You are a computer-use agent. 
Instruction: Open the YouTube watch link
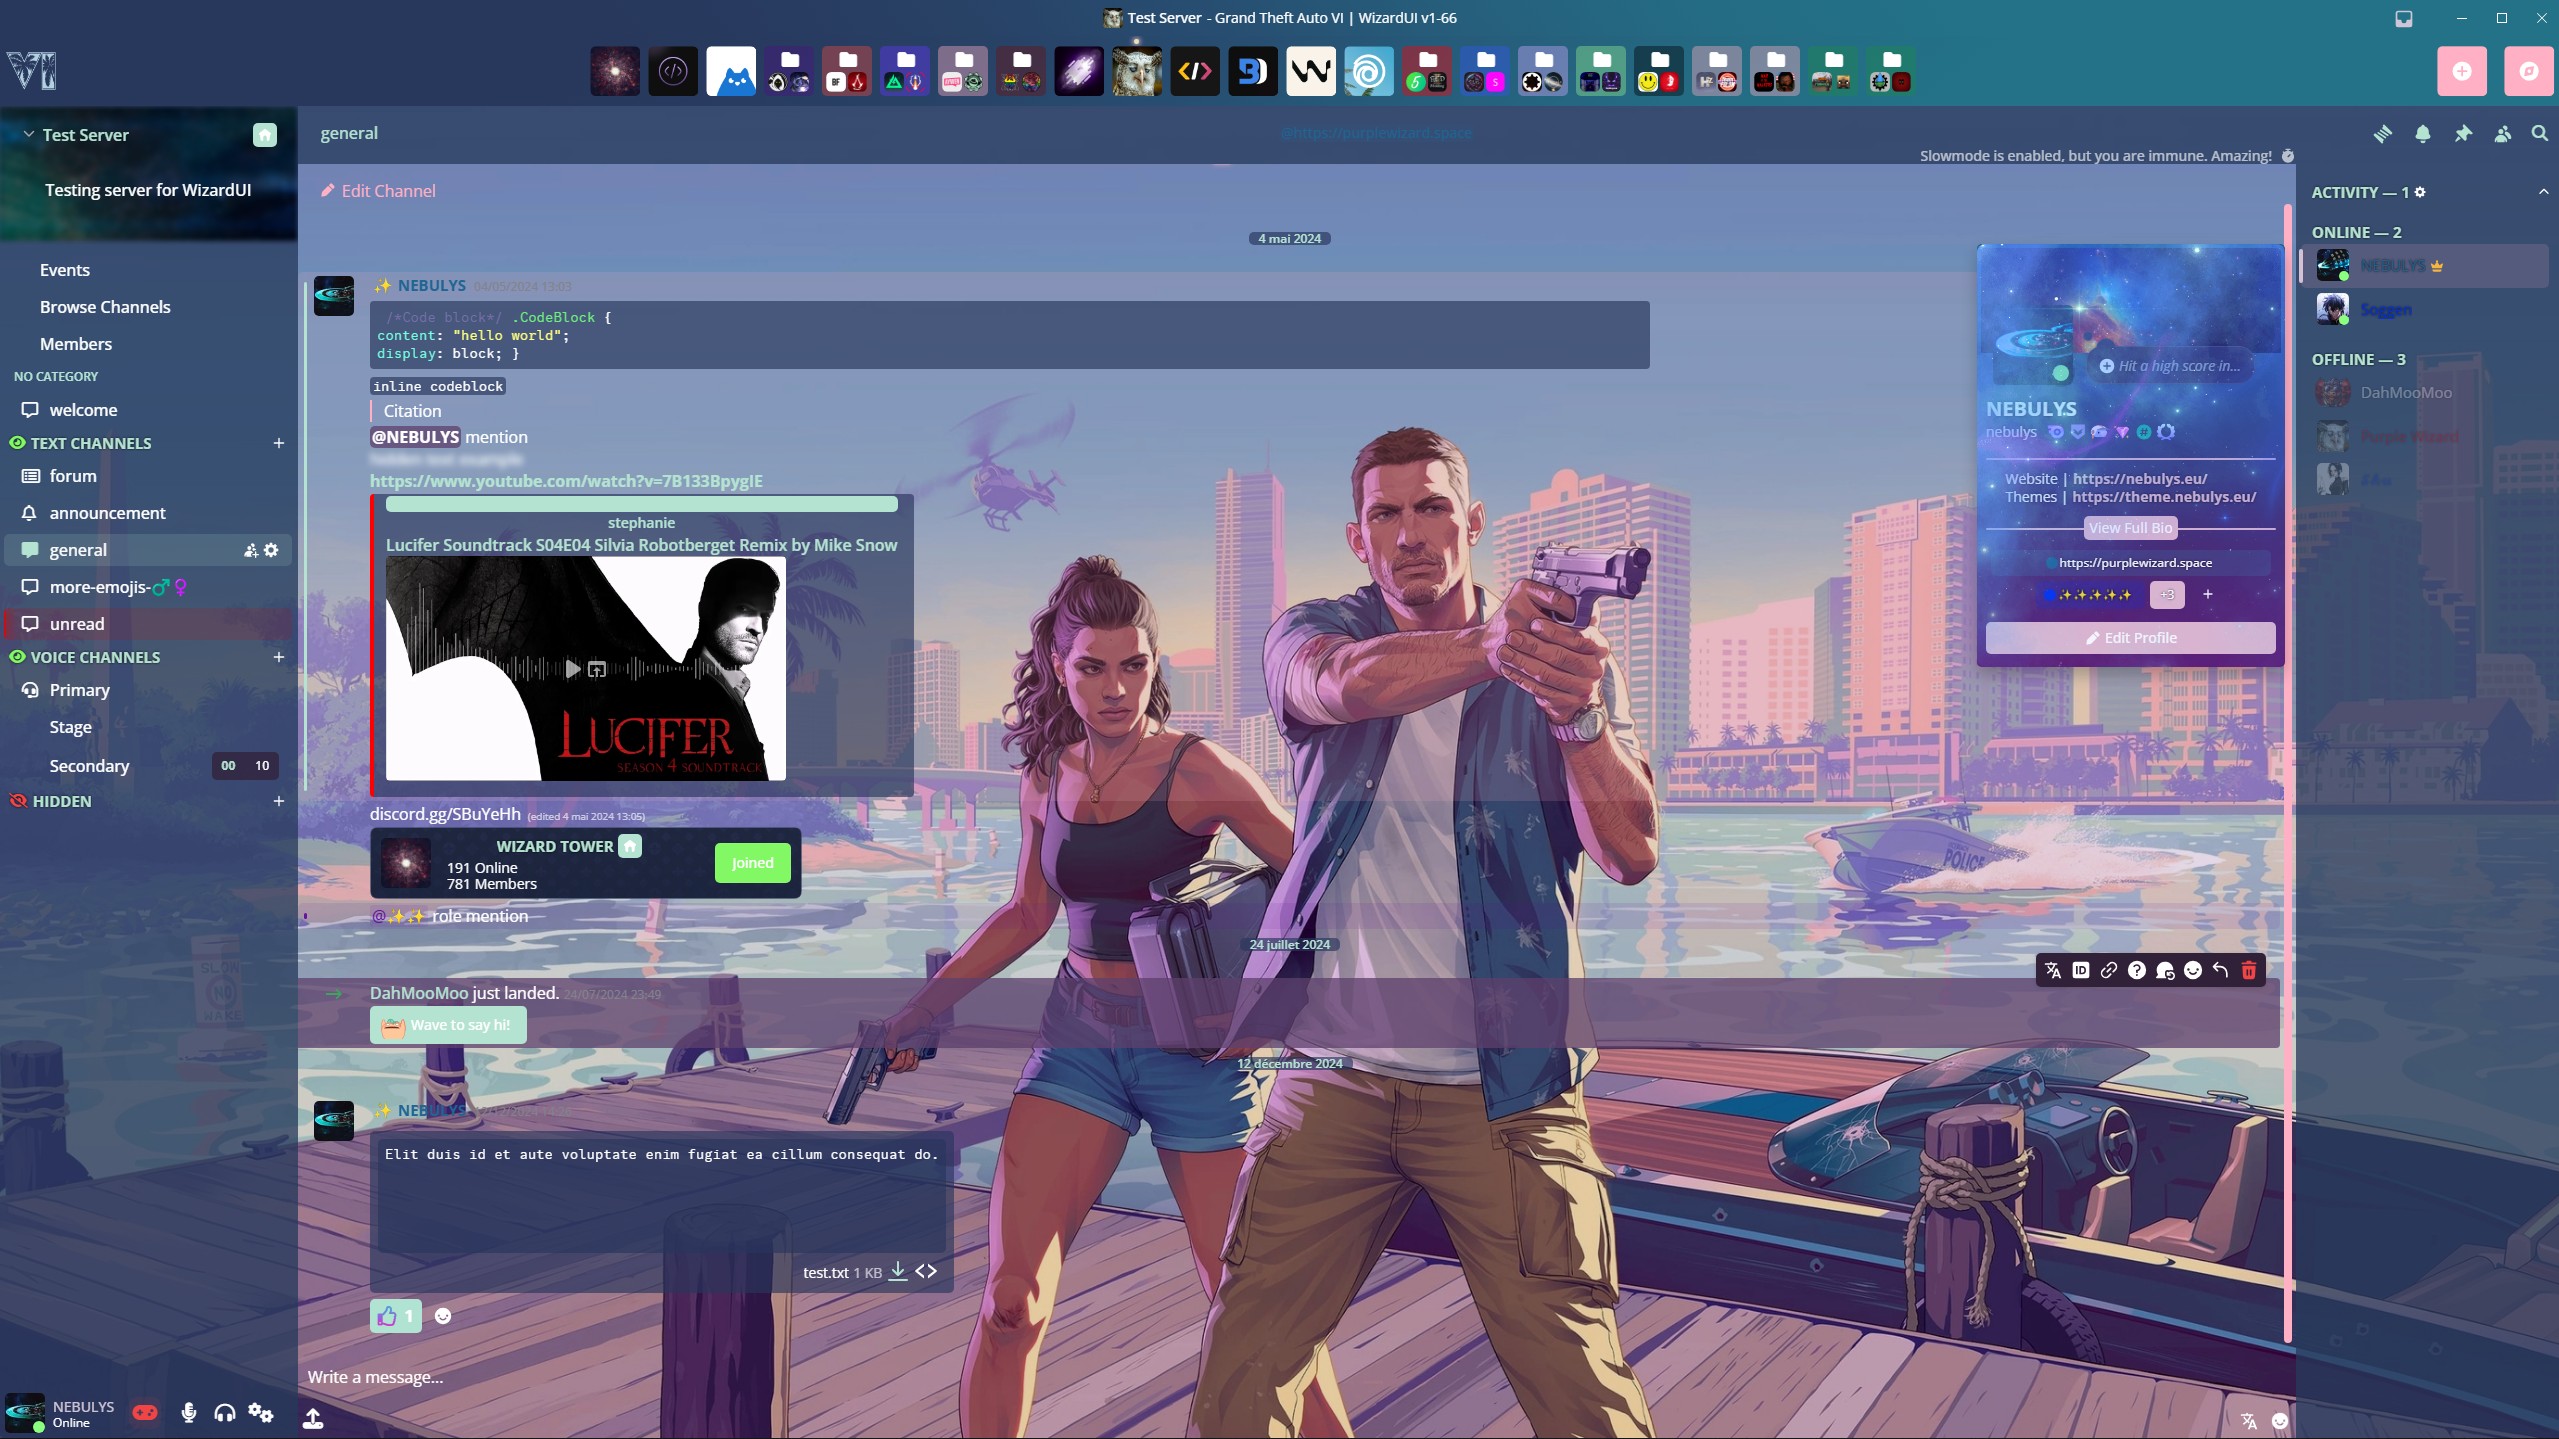coord(566,481)
